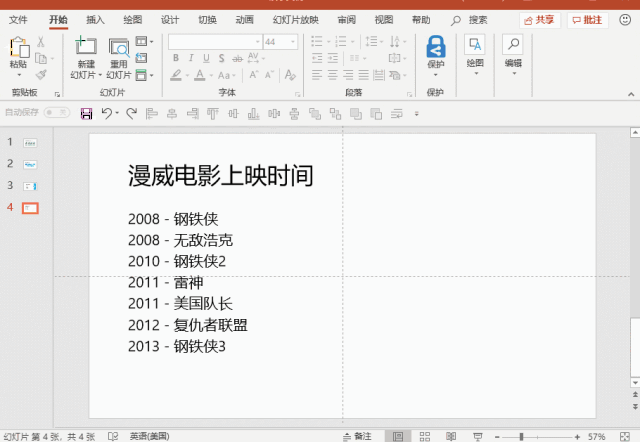Click the New Slide (新建幻灯片) icon
Image resolution: width=640 pixels, height=442 pixels.
pyautogui.click(x=86, y=46)
